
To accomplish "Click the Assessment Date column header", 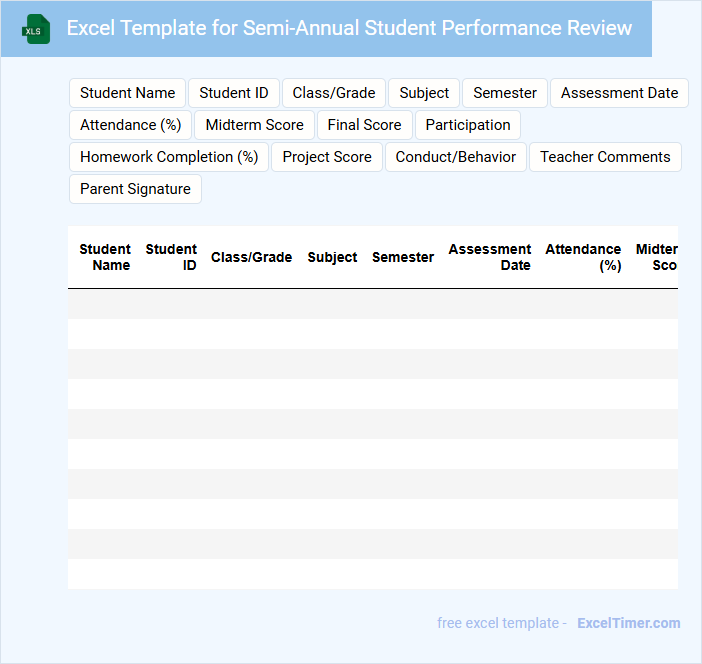I will coord(490,257).
